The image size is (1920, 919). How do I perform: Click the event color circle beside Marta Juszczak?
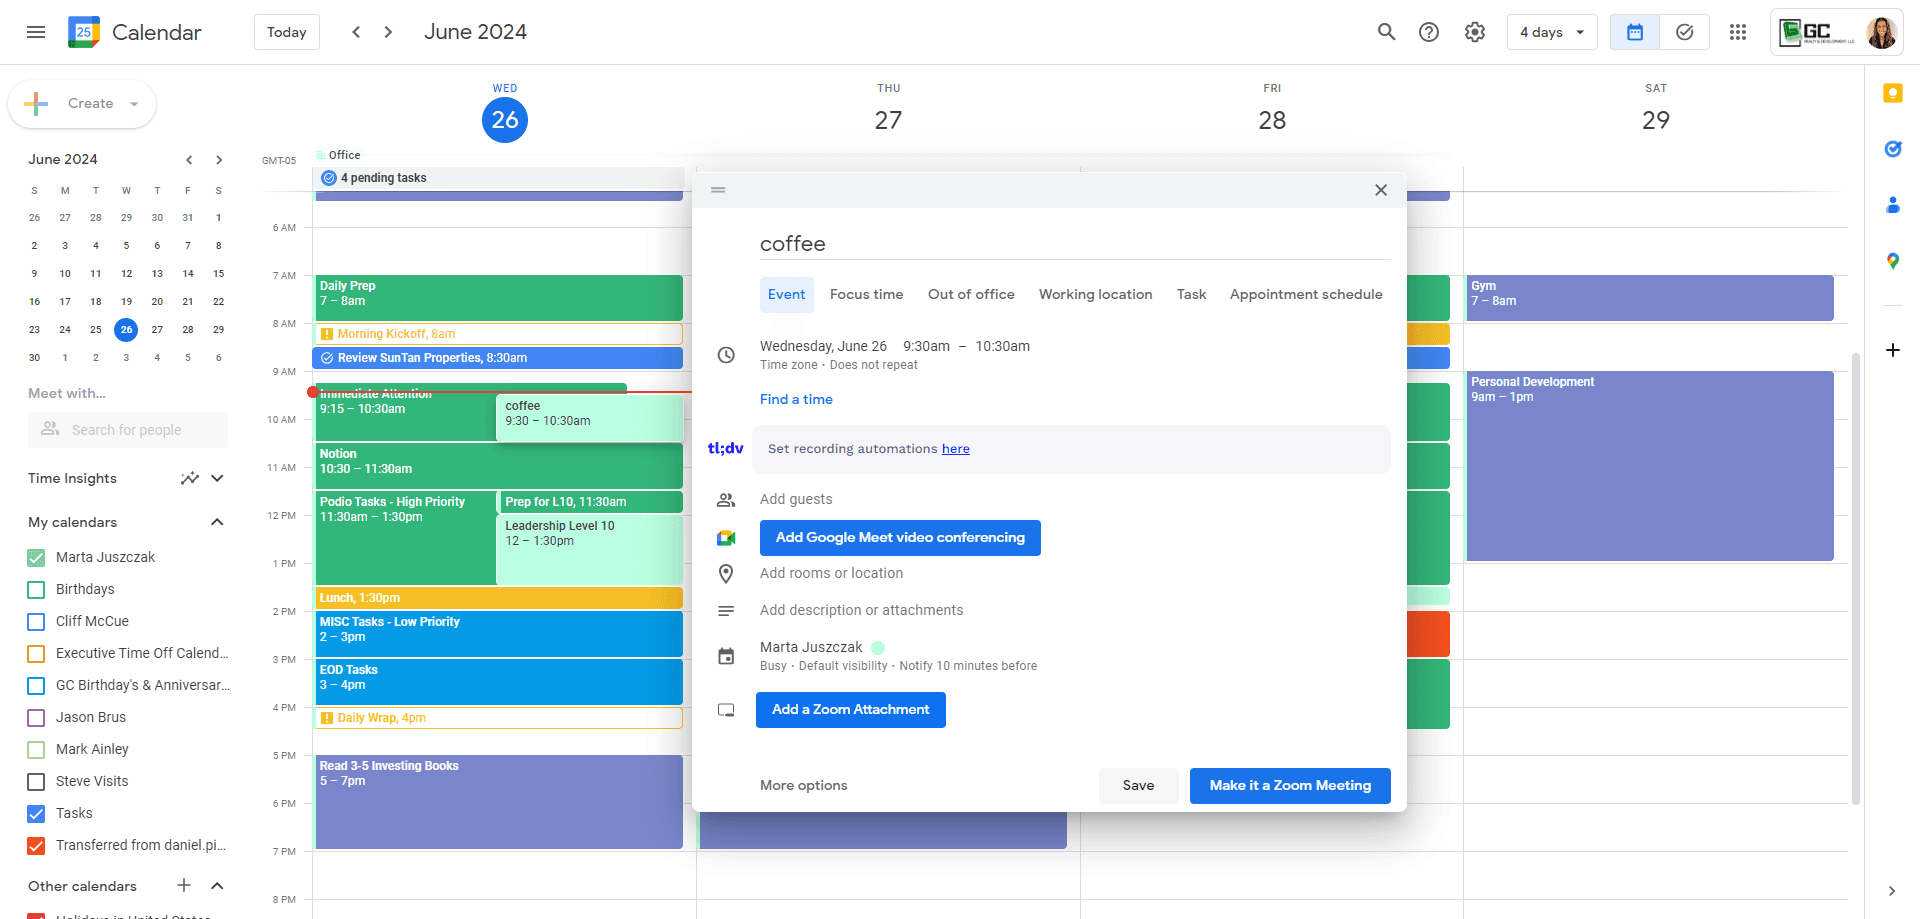[878, 648]
